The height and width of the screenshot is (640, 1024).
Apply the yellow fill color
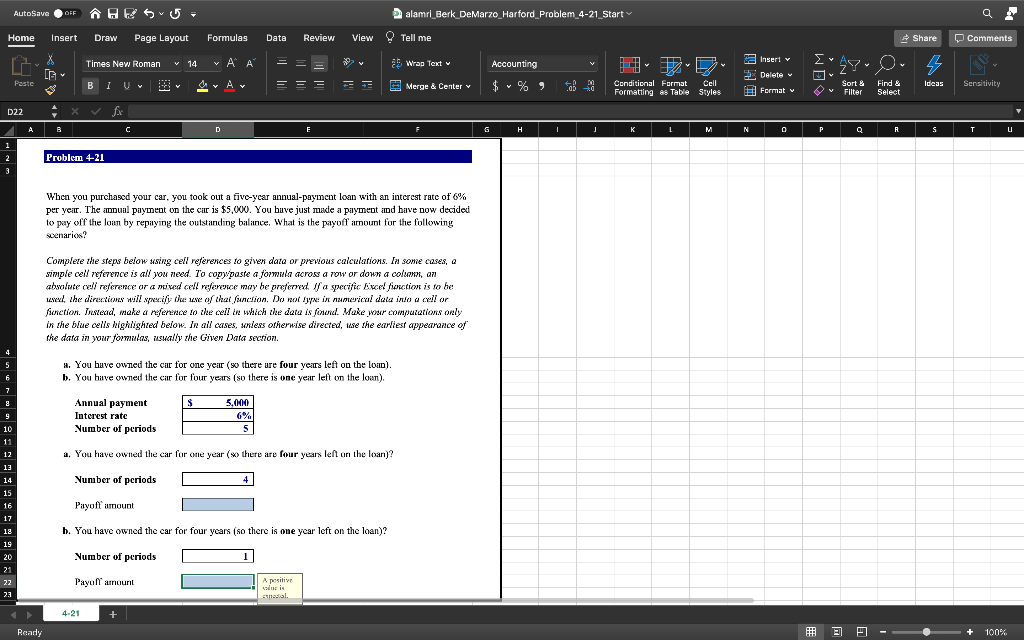(202, 86)
